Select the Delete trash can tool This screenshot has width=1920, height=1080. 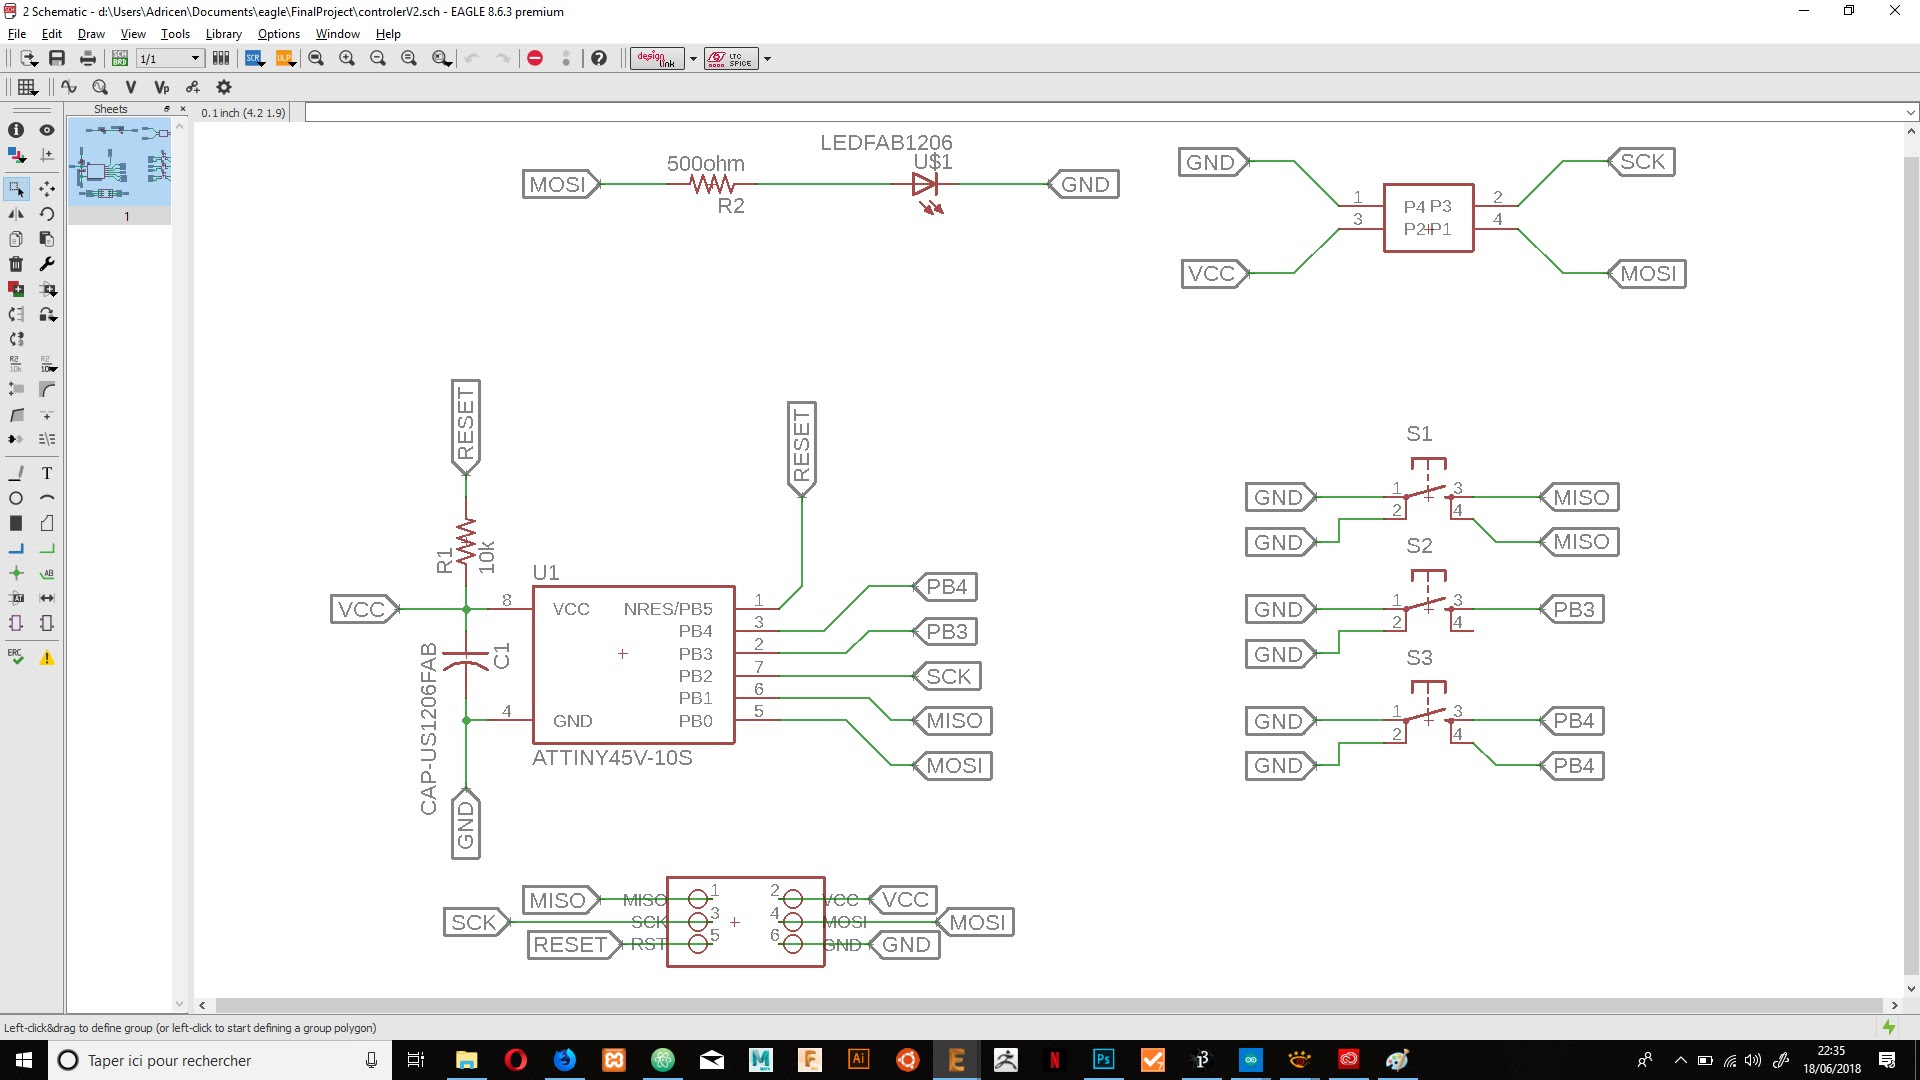point(16,264)
